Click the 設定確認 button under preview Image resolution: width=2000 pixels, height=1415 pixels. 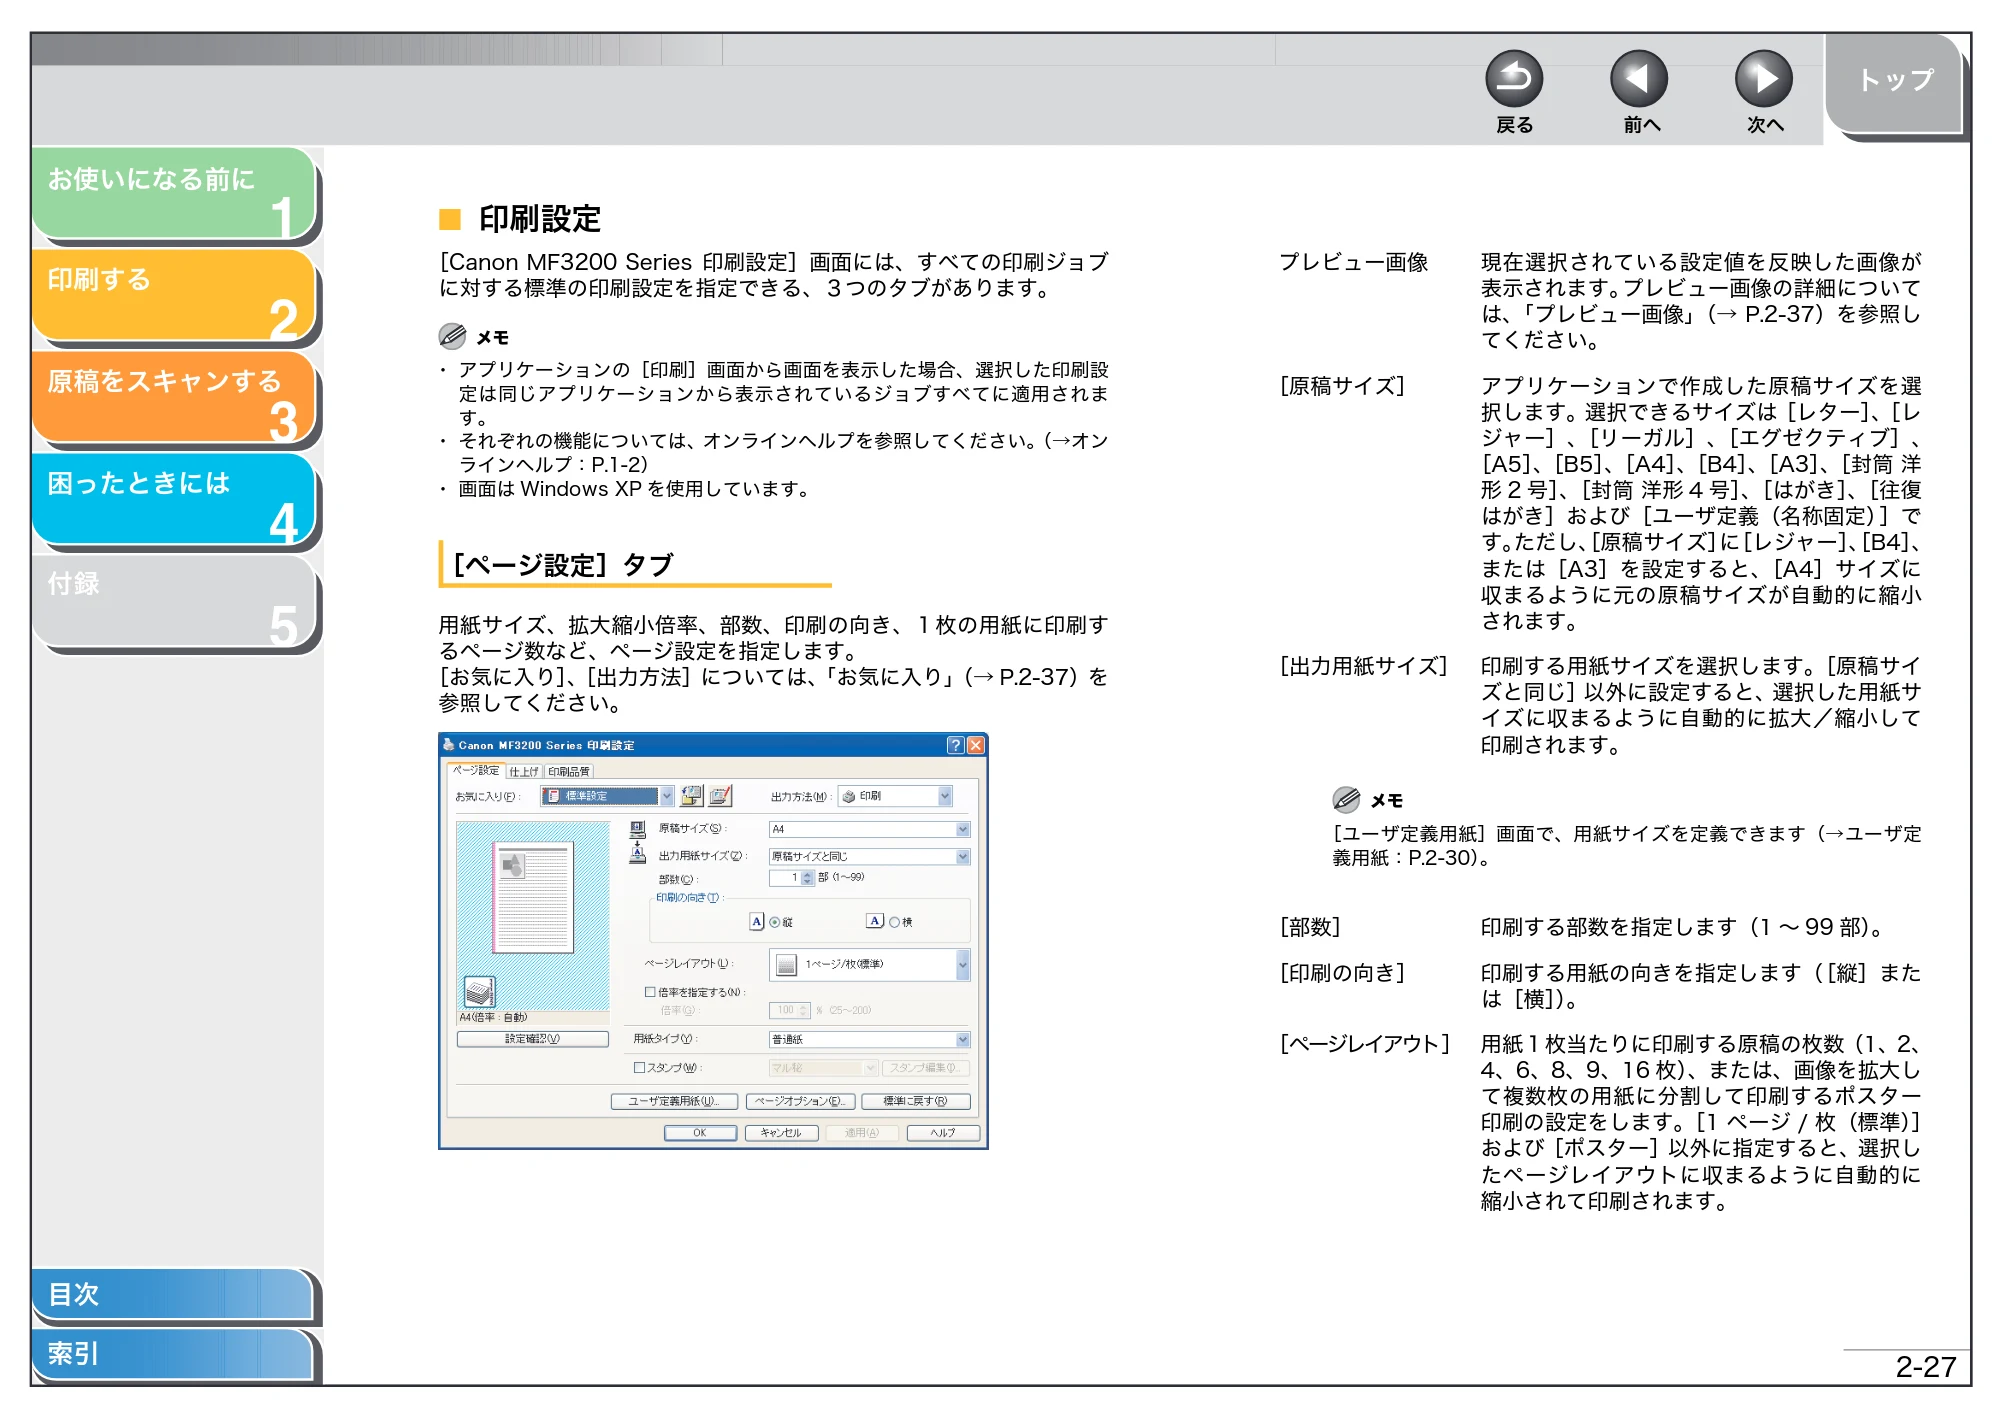[x=533, y=1038]
